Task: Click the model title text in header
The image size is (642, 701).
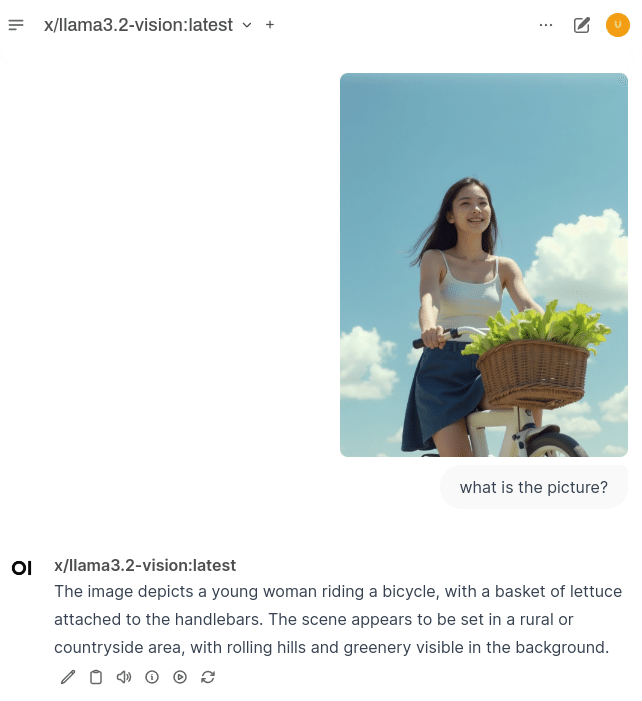Action: (138, 25)
